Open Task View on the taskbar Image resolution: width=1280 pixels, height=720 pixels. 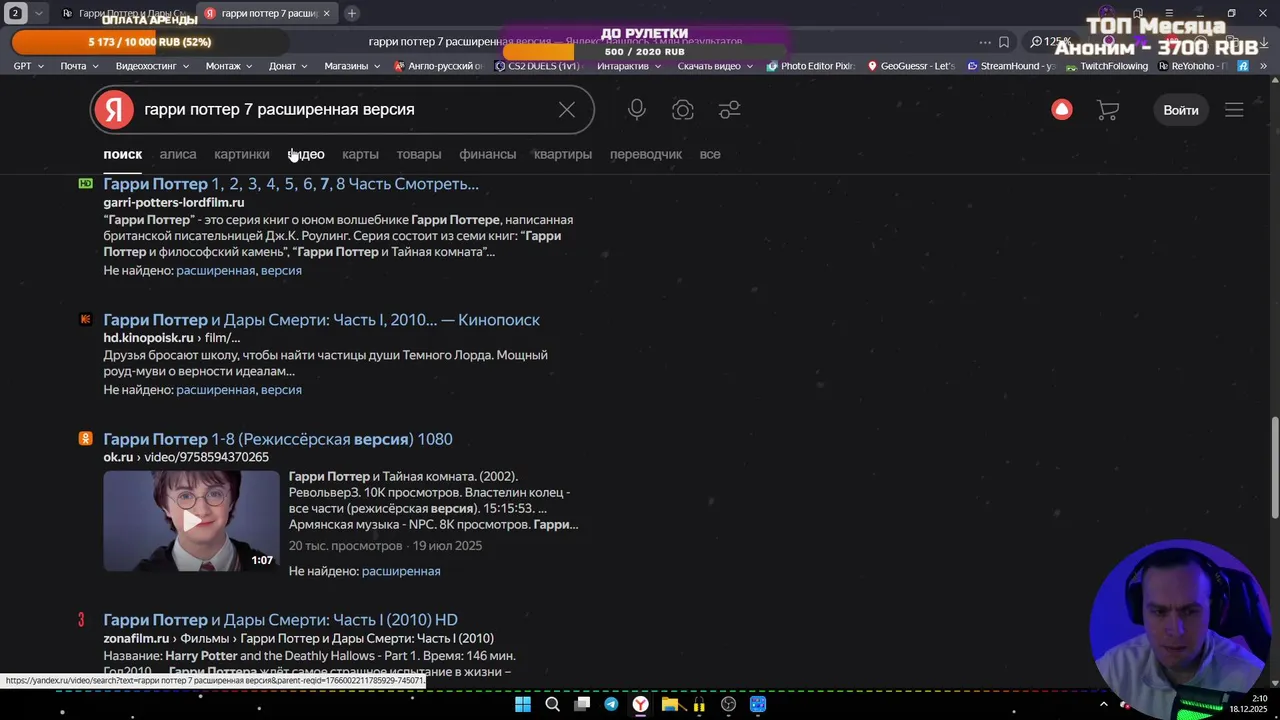[x=582, y=704]
